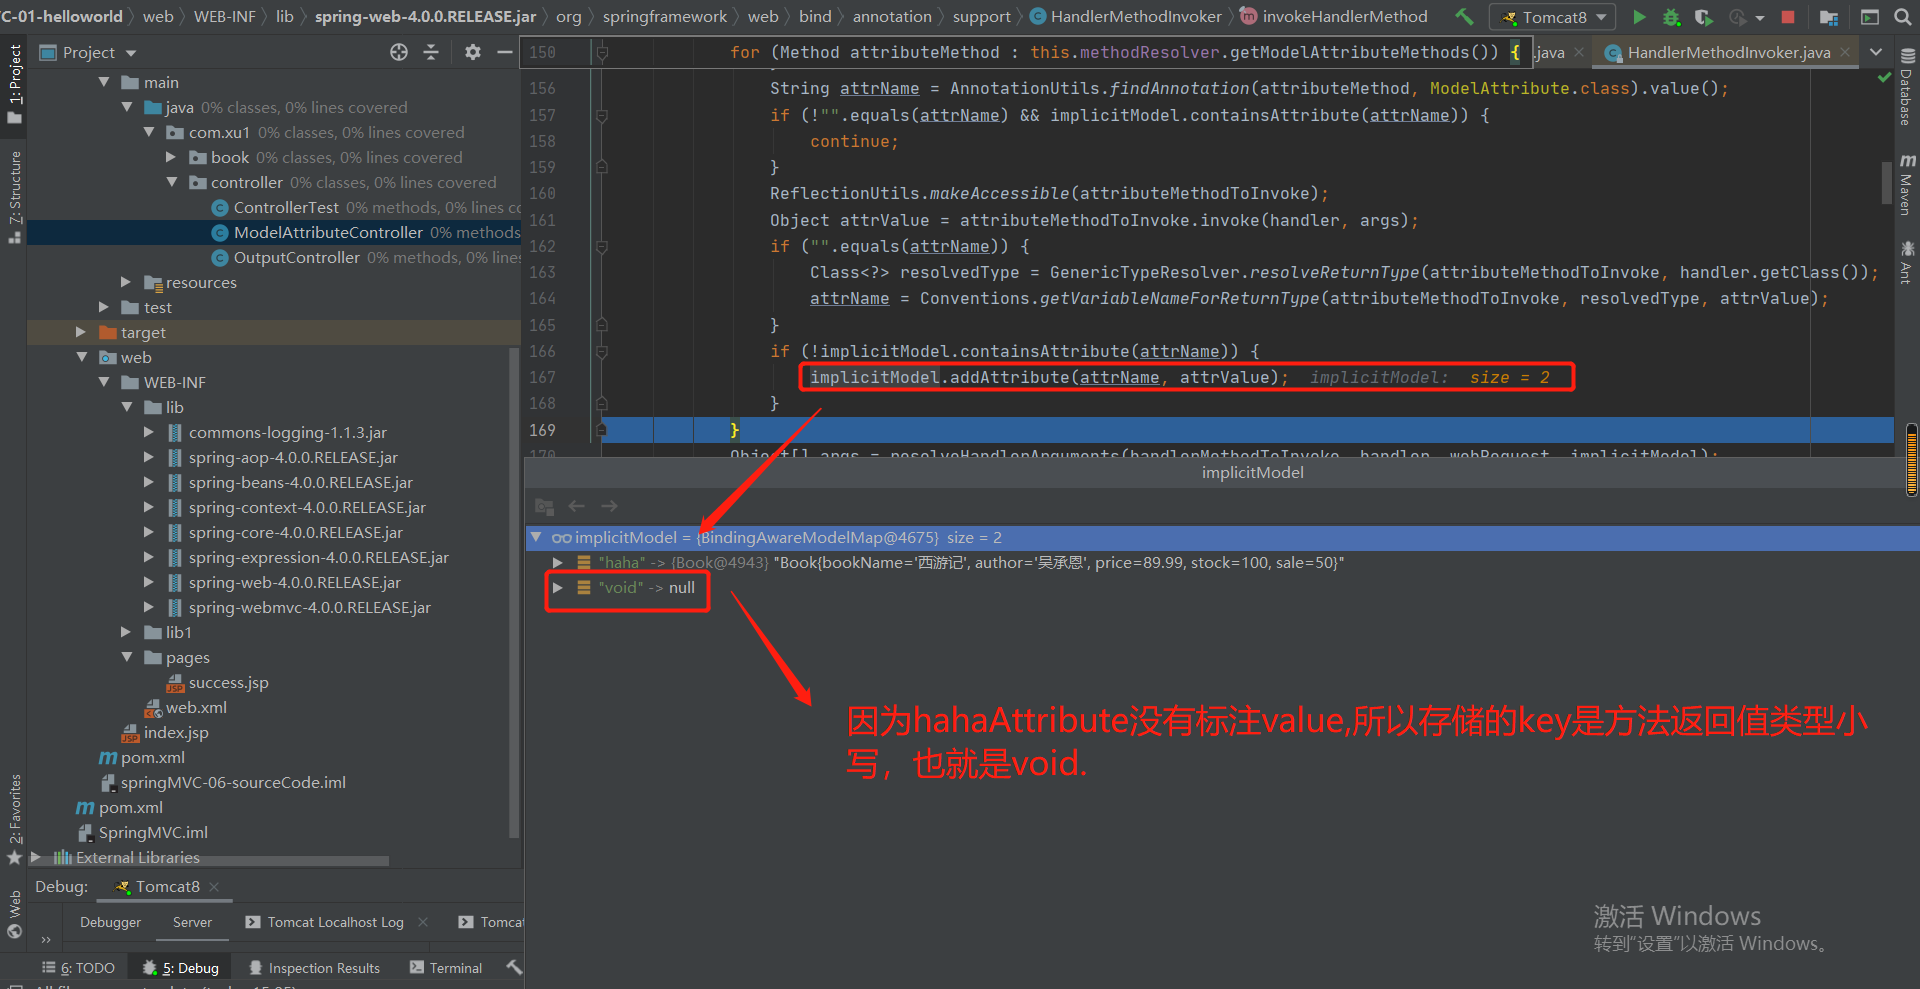This screenshot has height=989, width=1920.
Task: Start debugging with the bug icon
Action: click(1671, 17)
